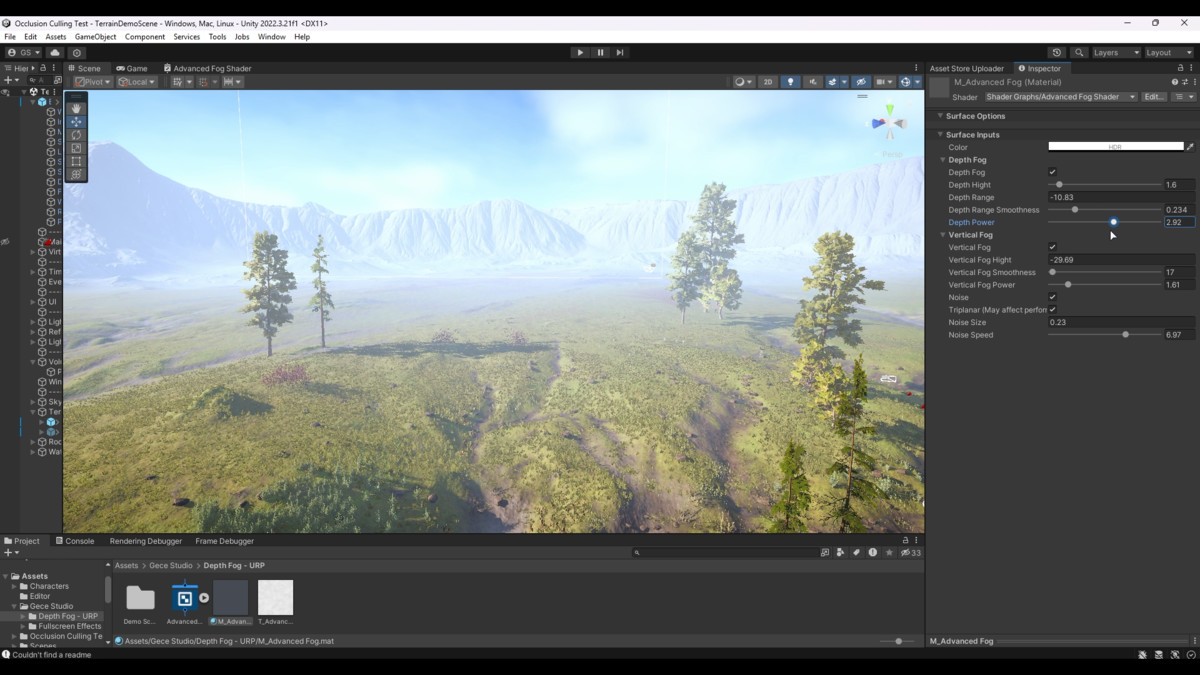Select the Rect transform tool
Screen dimensions: 1200x675
(76, 161)
